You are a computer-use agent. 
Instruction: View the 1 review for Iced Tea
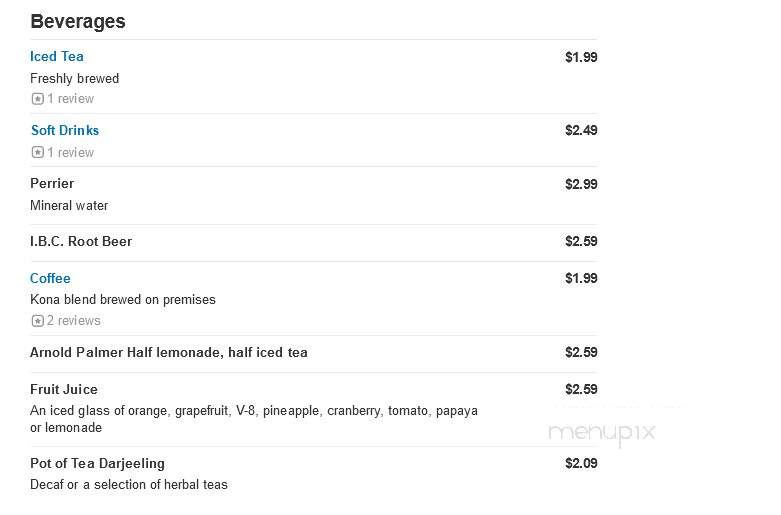(x=70, y=99)
